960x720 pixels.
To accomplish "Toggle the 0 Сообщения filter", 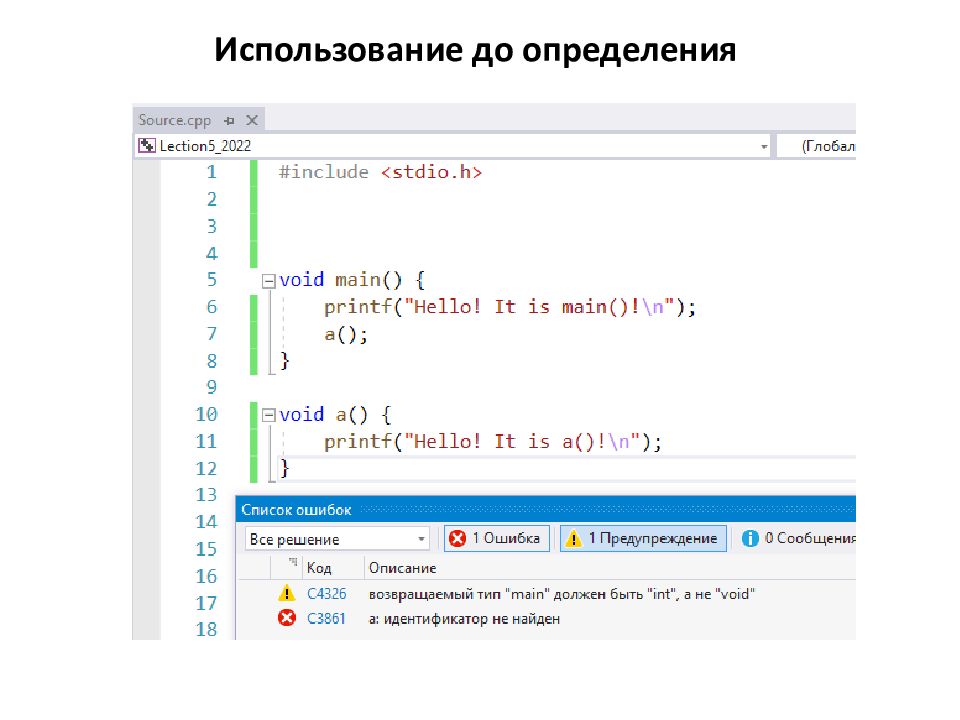I will 798,538.
